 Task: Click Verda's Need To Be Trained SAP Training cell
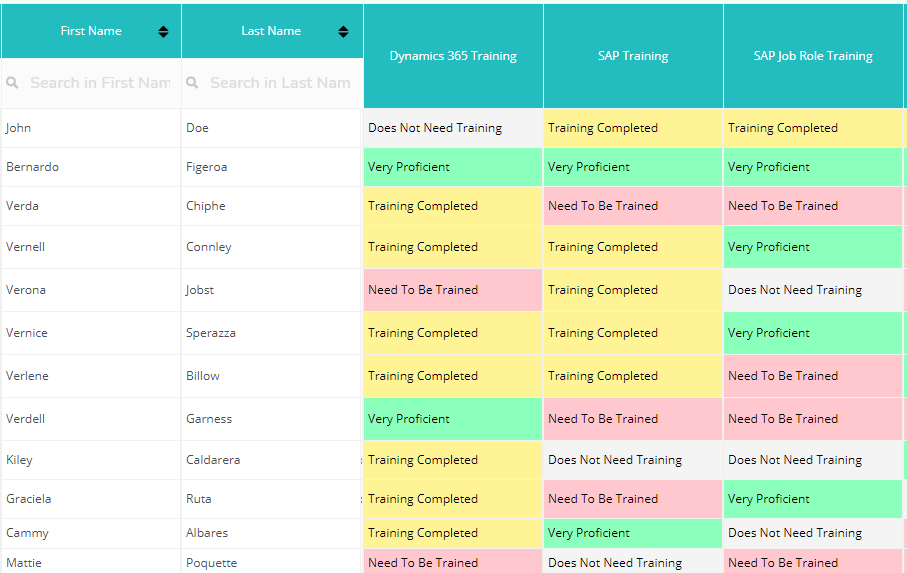pyautogui.click(x=633, y=206)
